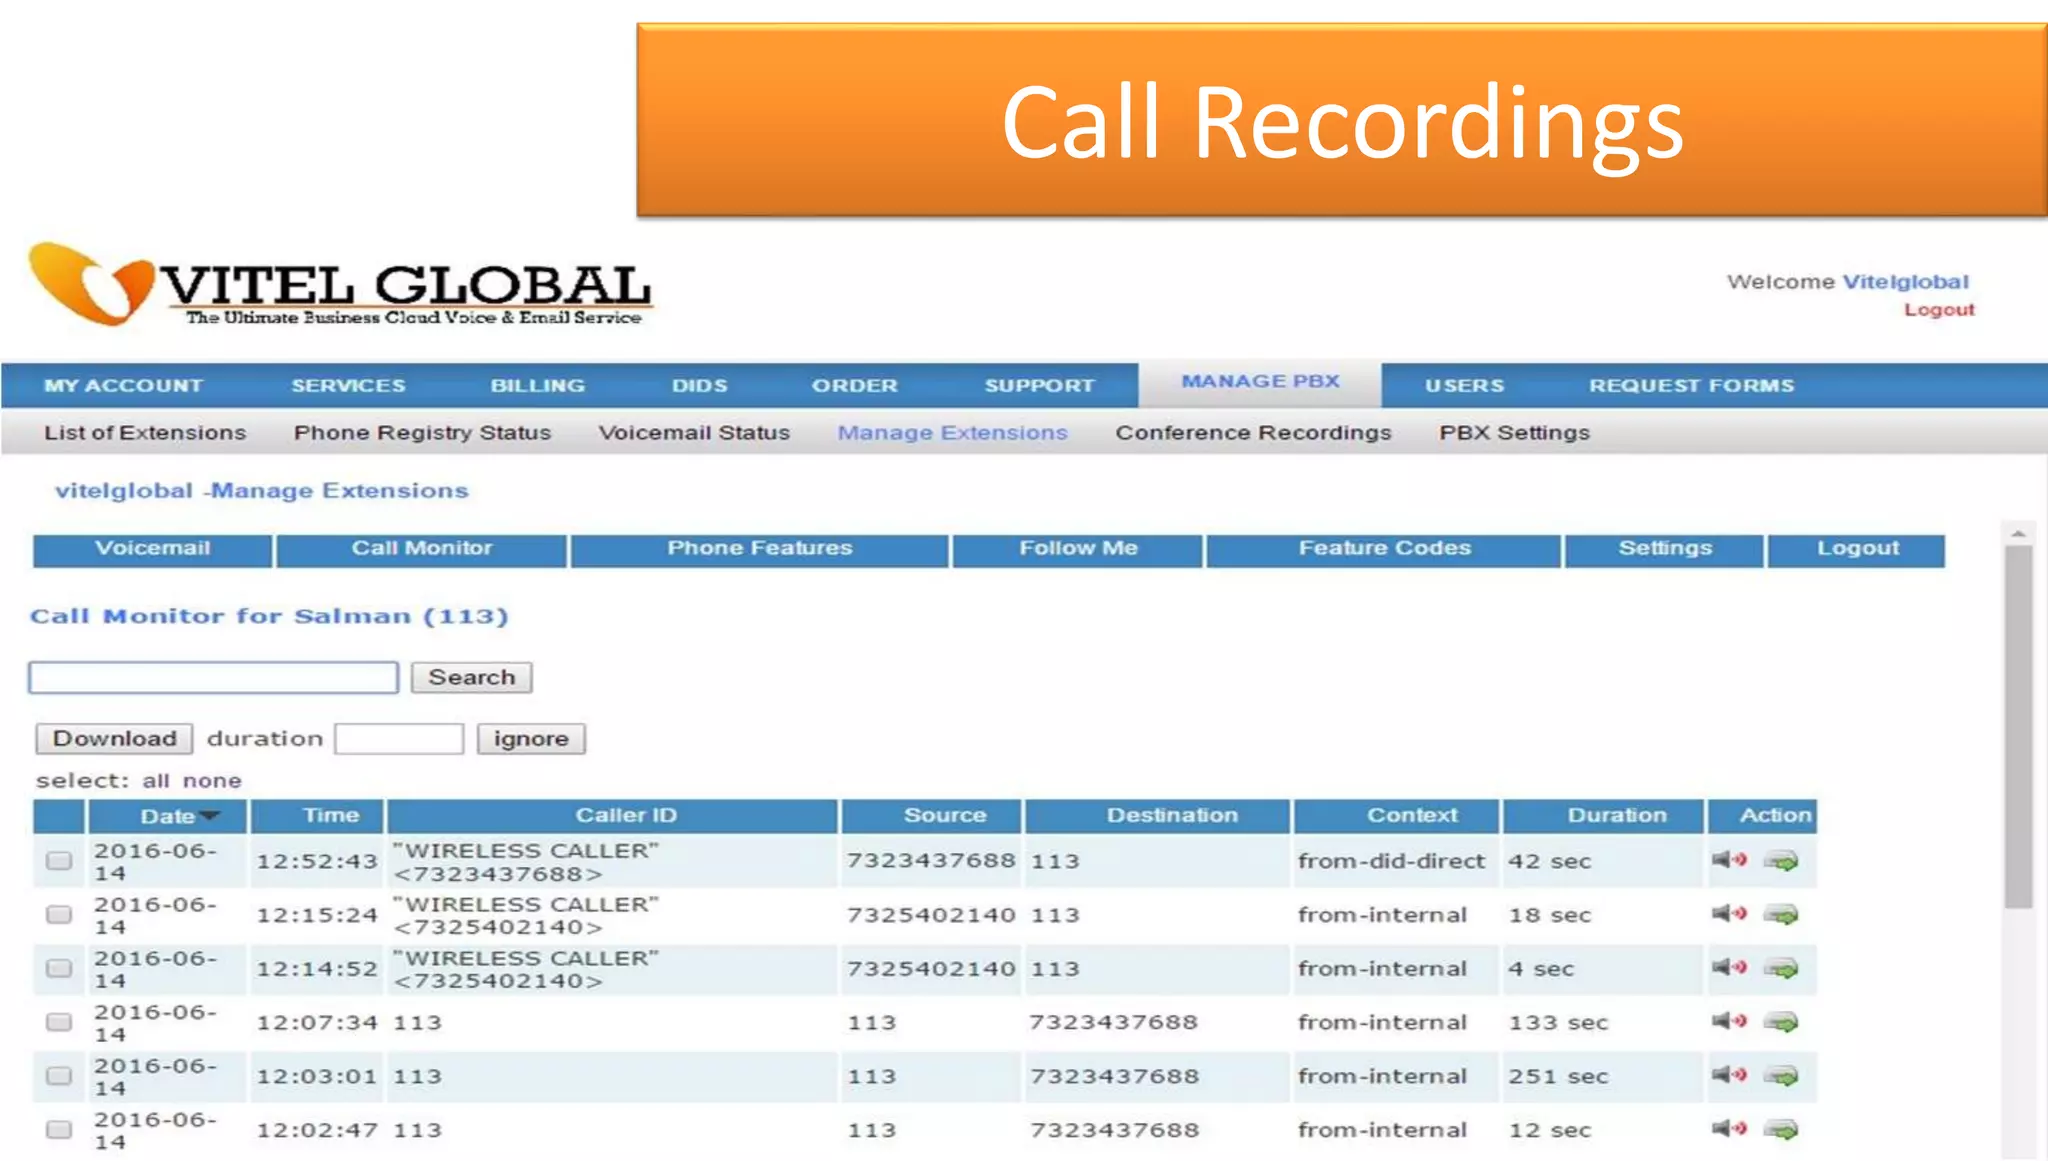
Task: Click the blue Logout tab button
Action: [1856, 550]
